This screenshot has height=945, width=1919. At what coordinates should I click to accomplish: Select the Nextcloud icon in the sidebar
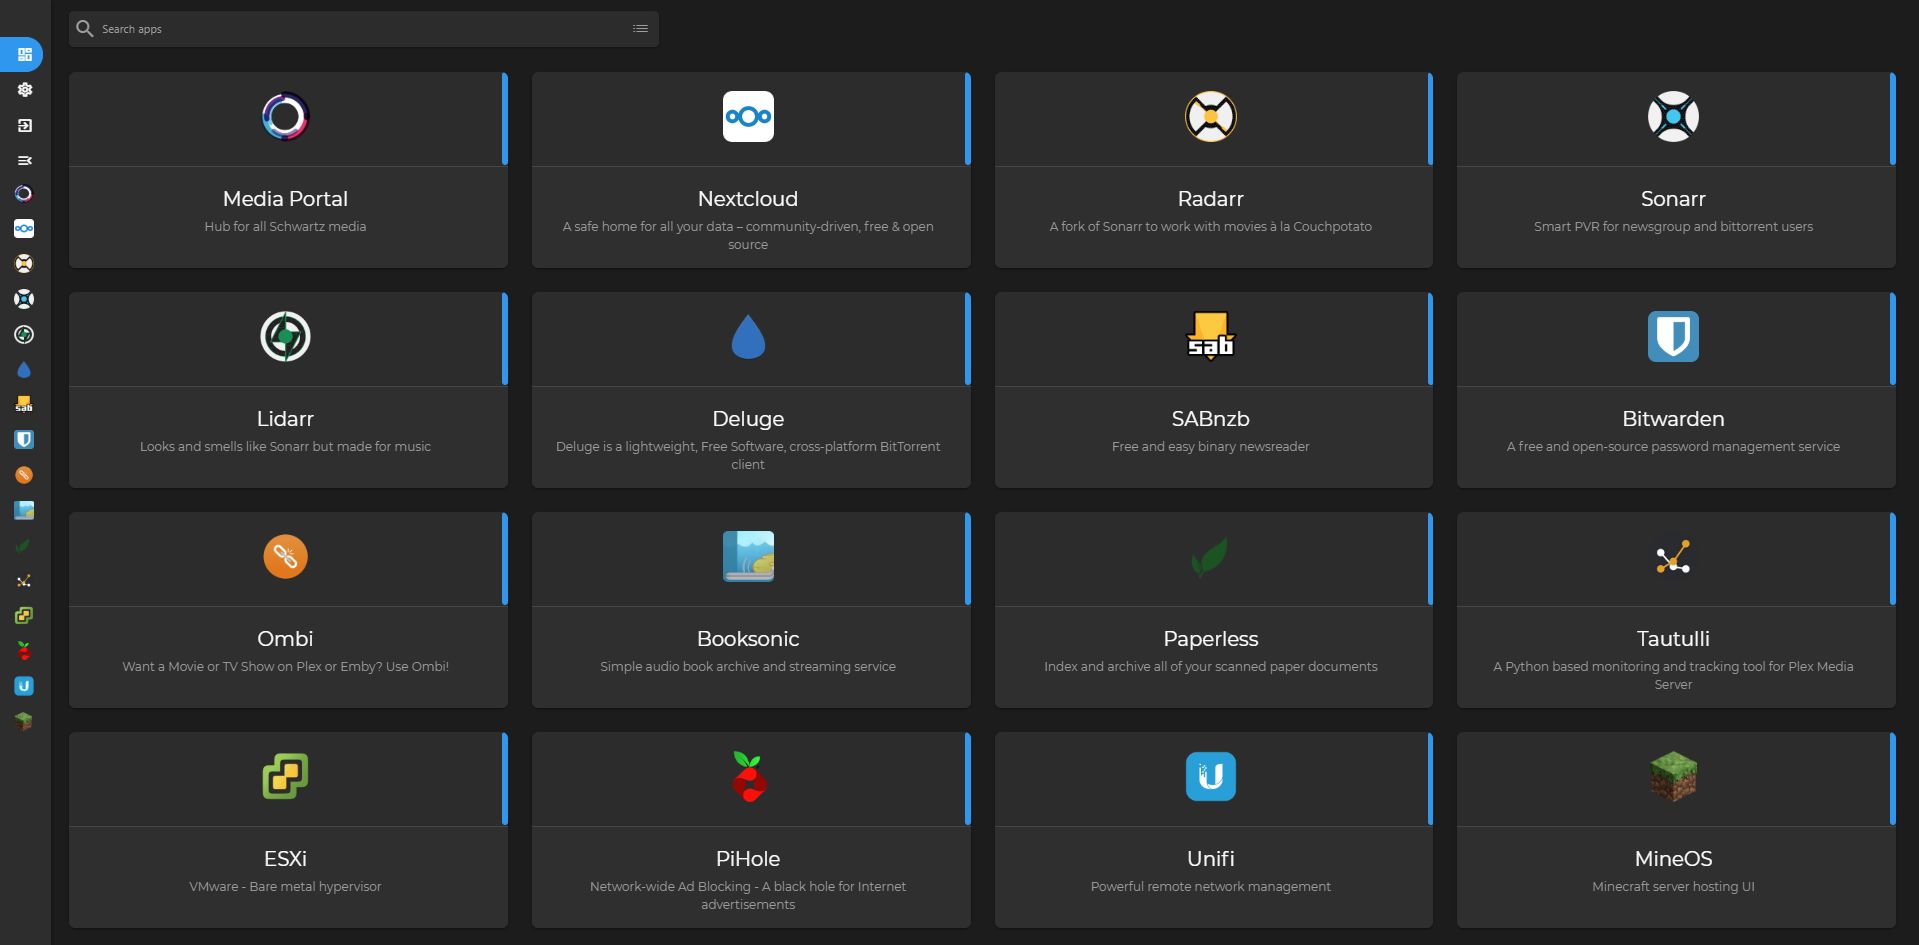[x=24, y=228]
